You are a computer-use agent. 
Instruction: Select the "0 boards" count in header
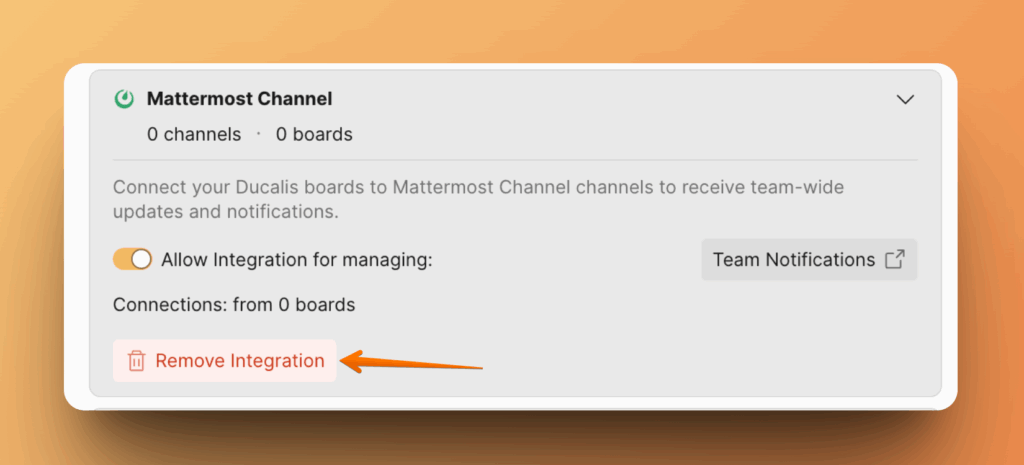tap(314, 134)
